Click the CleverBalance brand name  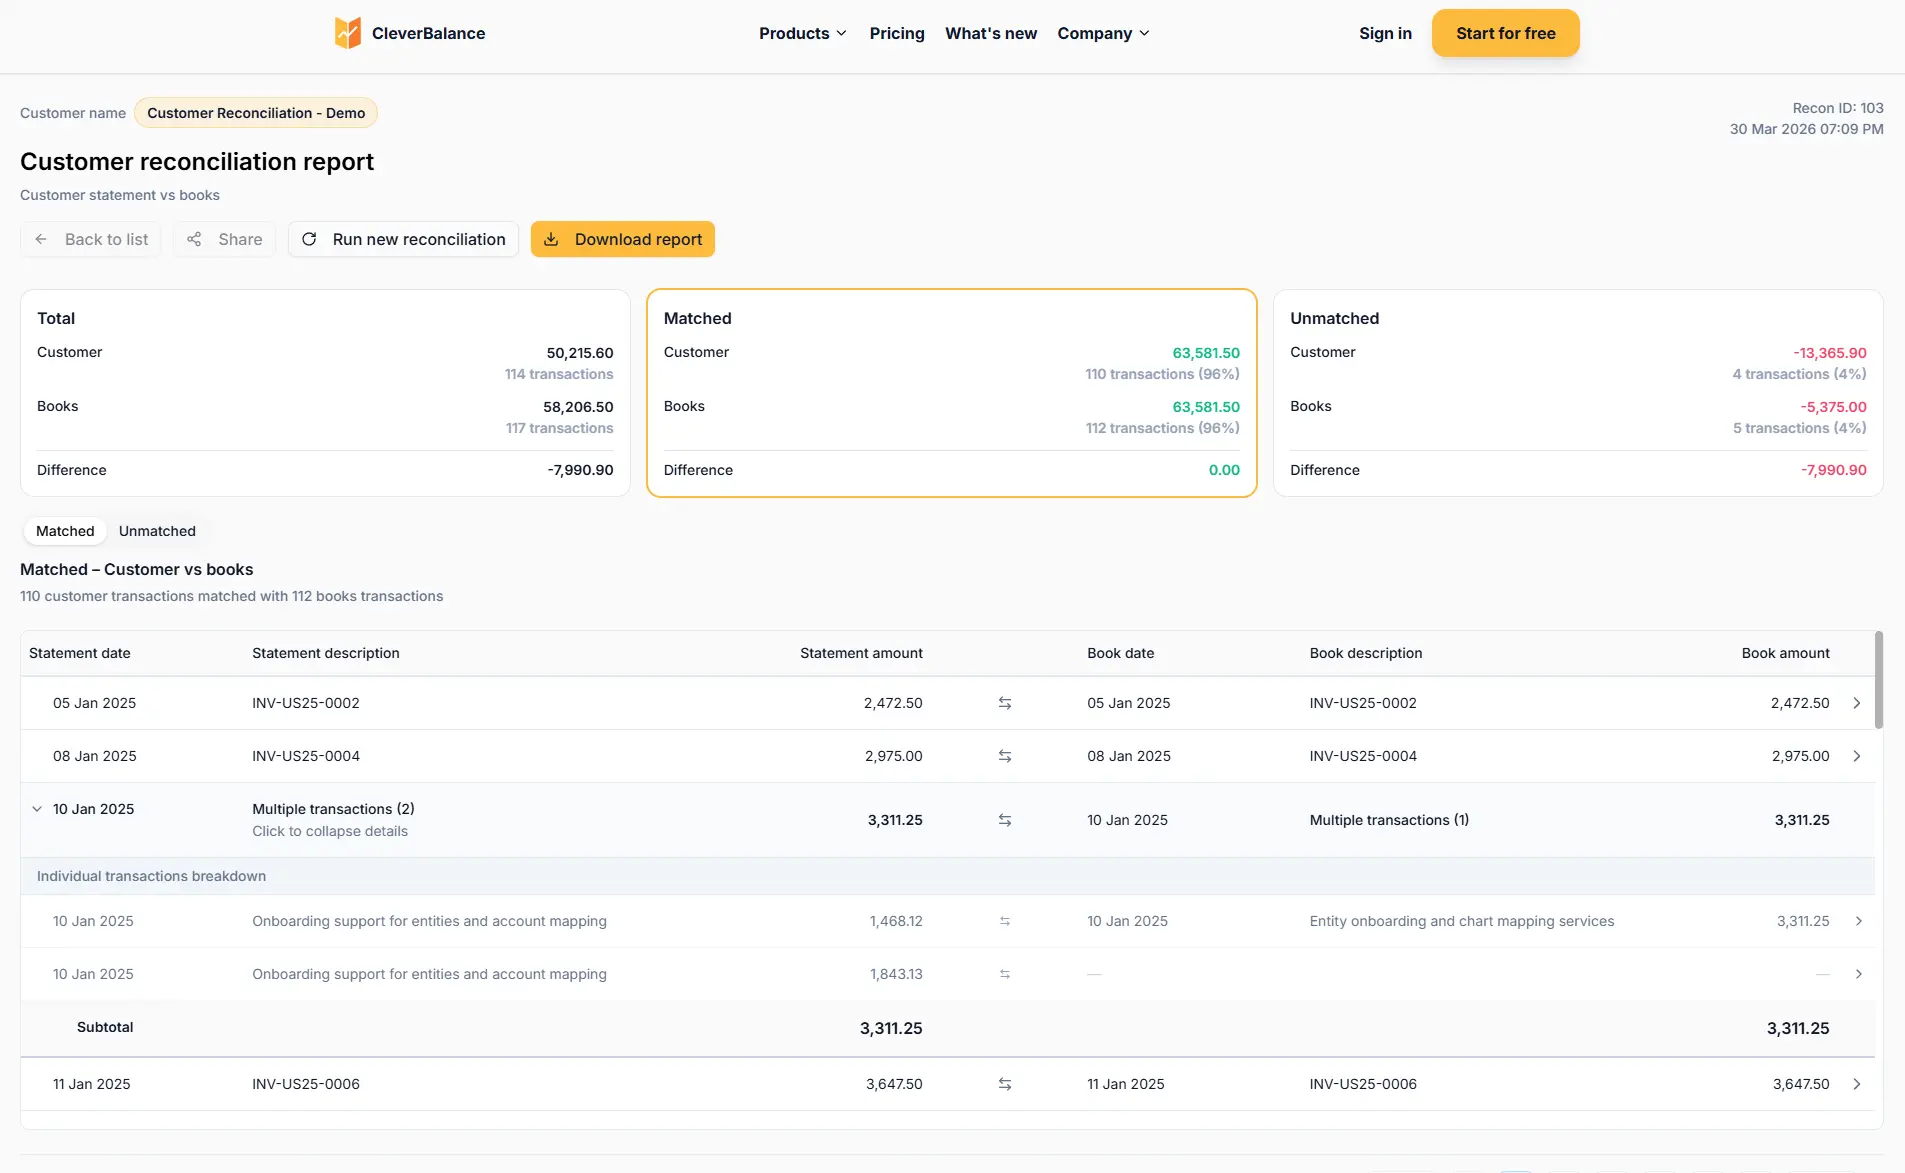(428, 33)
